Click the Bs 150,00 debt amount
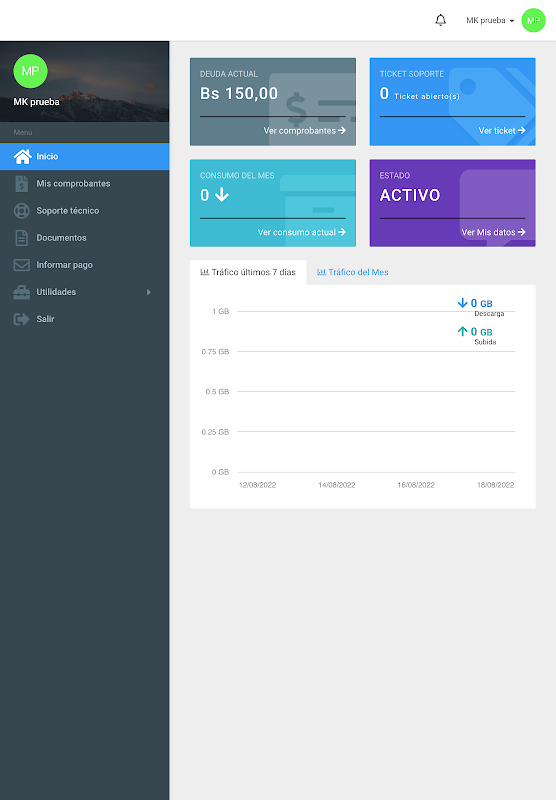556x800 pixels. [x=239, y=93]
